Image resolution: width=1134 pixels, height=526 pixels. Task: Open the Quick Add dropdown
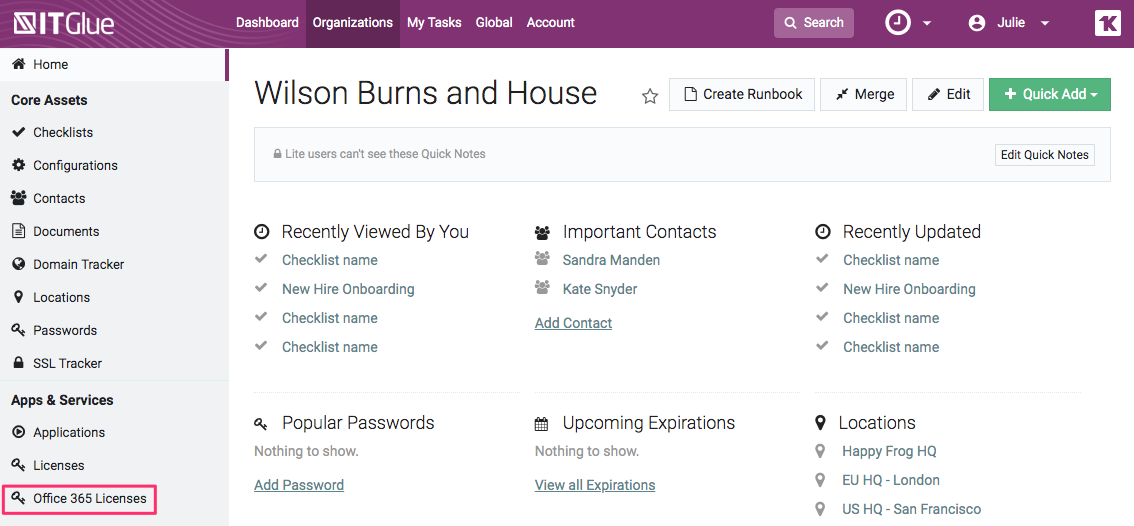[x=1049, y=94]
